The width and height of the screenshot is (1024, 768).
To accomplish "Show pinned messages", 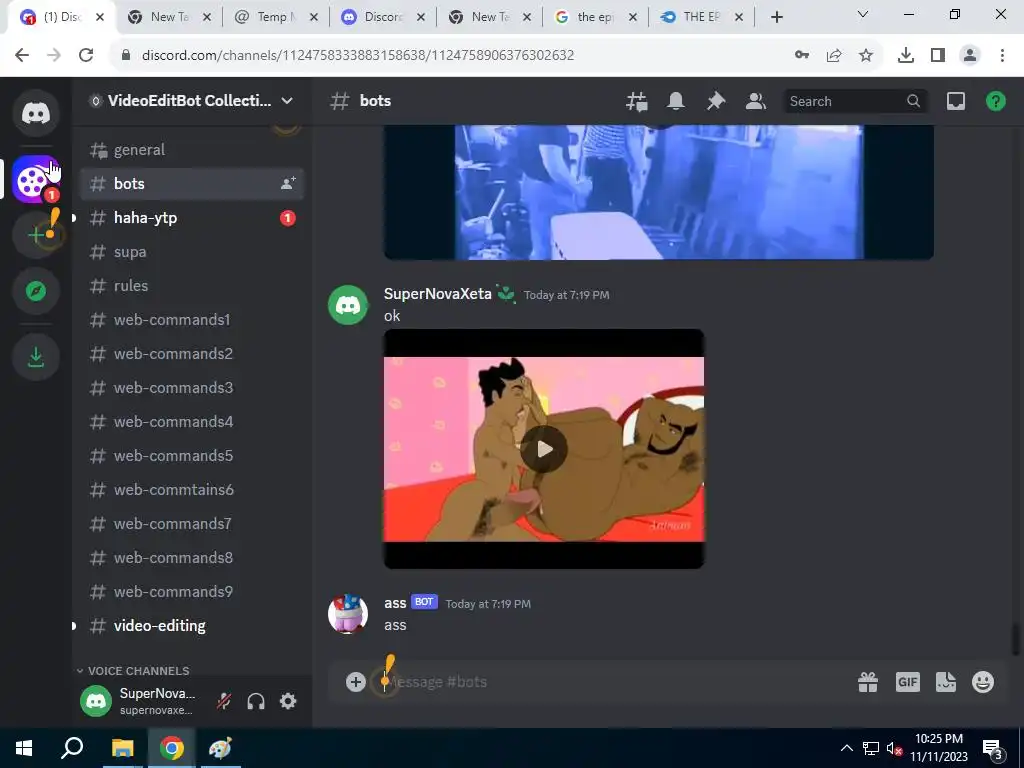I will coord(716,101).
